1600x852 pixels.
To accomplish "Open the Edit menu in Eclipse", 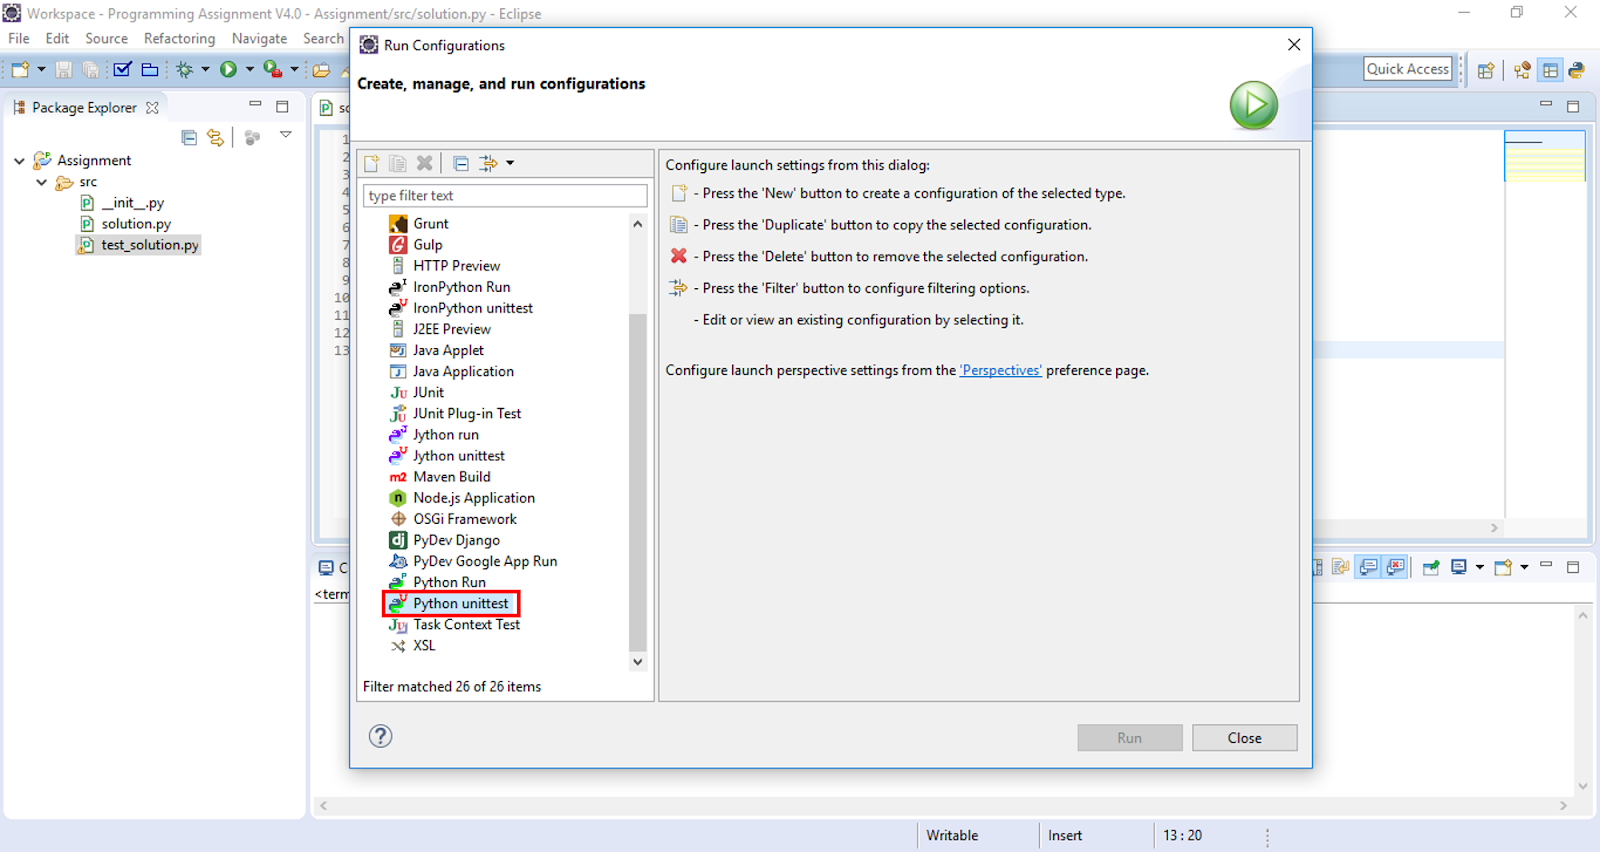I will pos(57,38).
